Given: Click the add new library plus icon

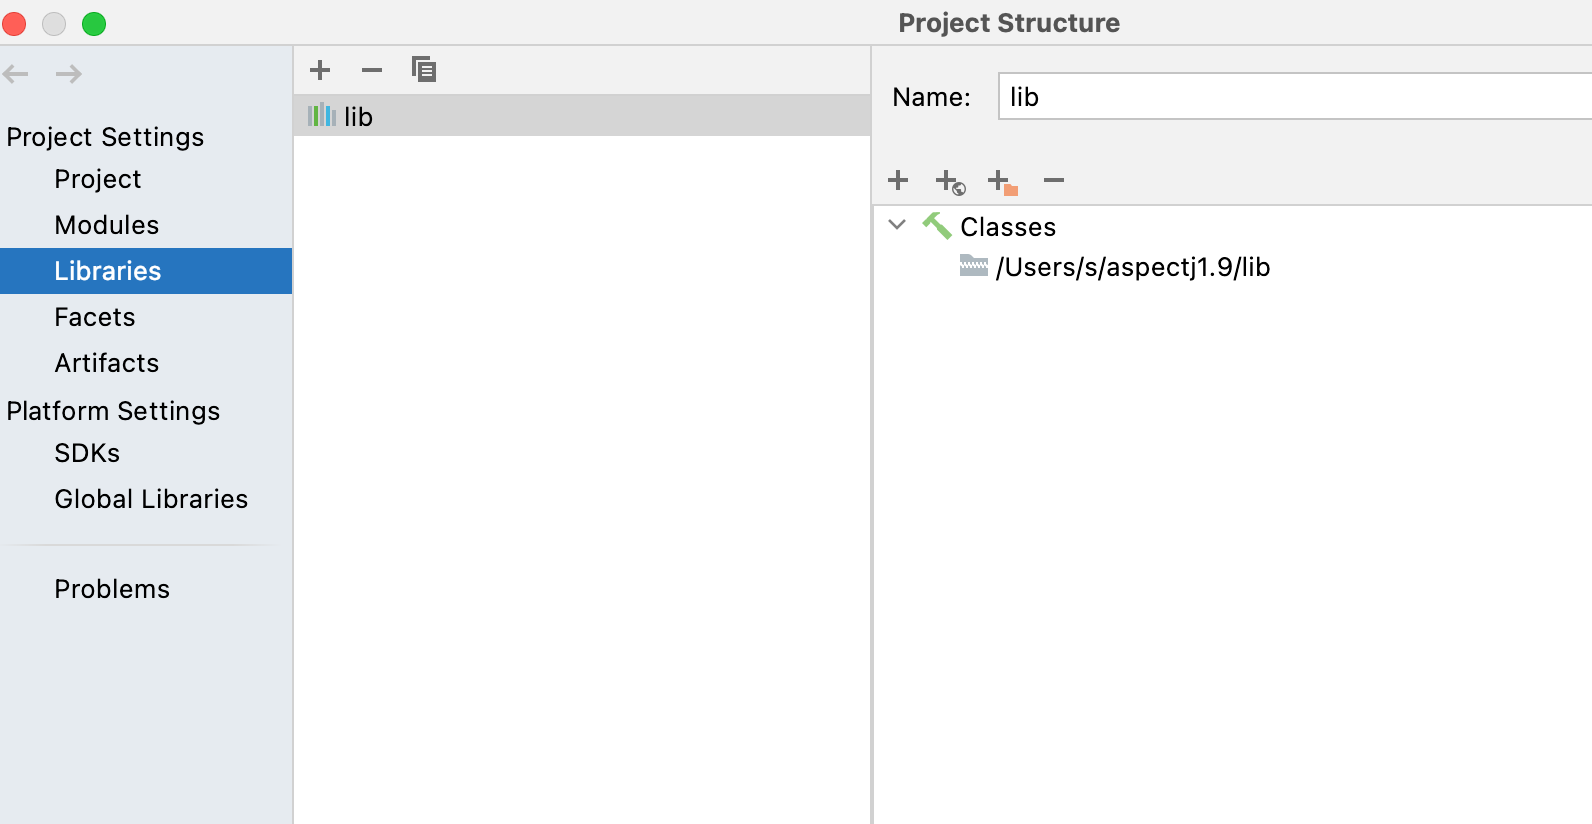Looking at the screenshot, I should pyautogui.click(x=320, y=70).
